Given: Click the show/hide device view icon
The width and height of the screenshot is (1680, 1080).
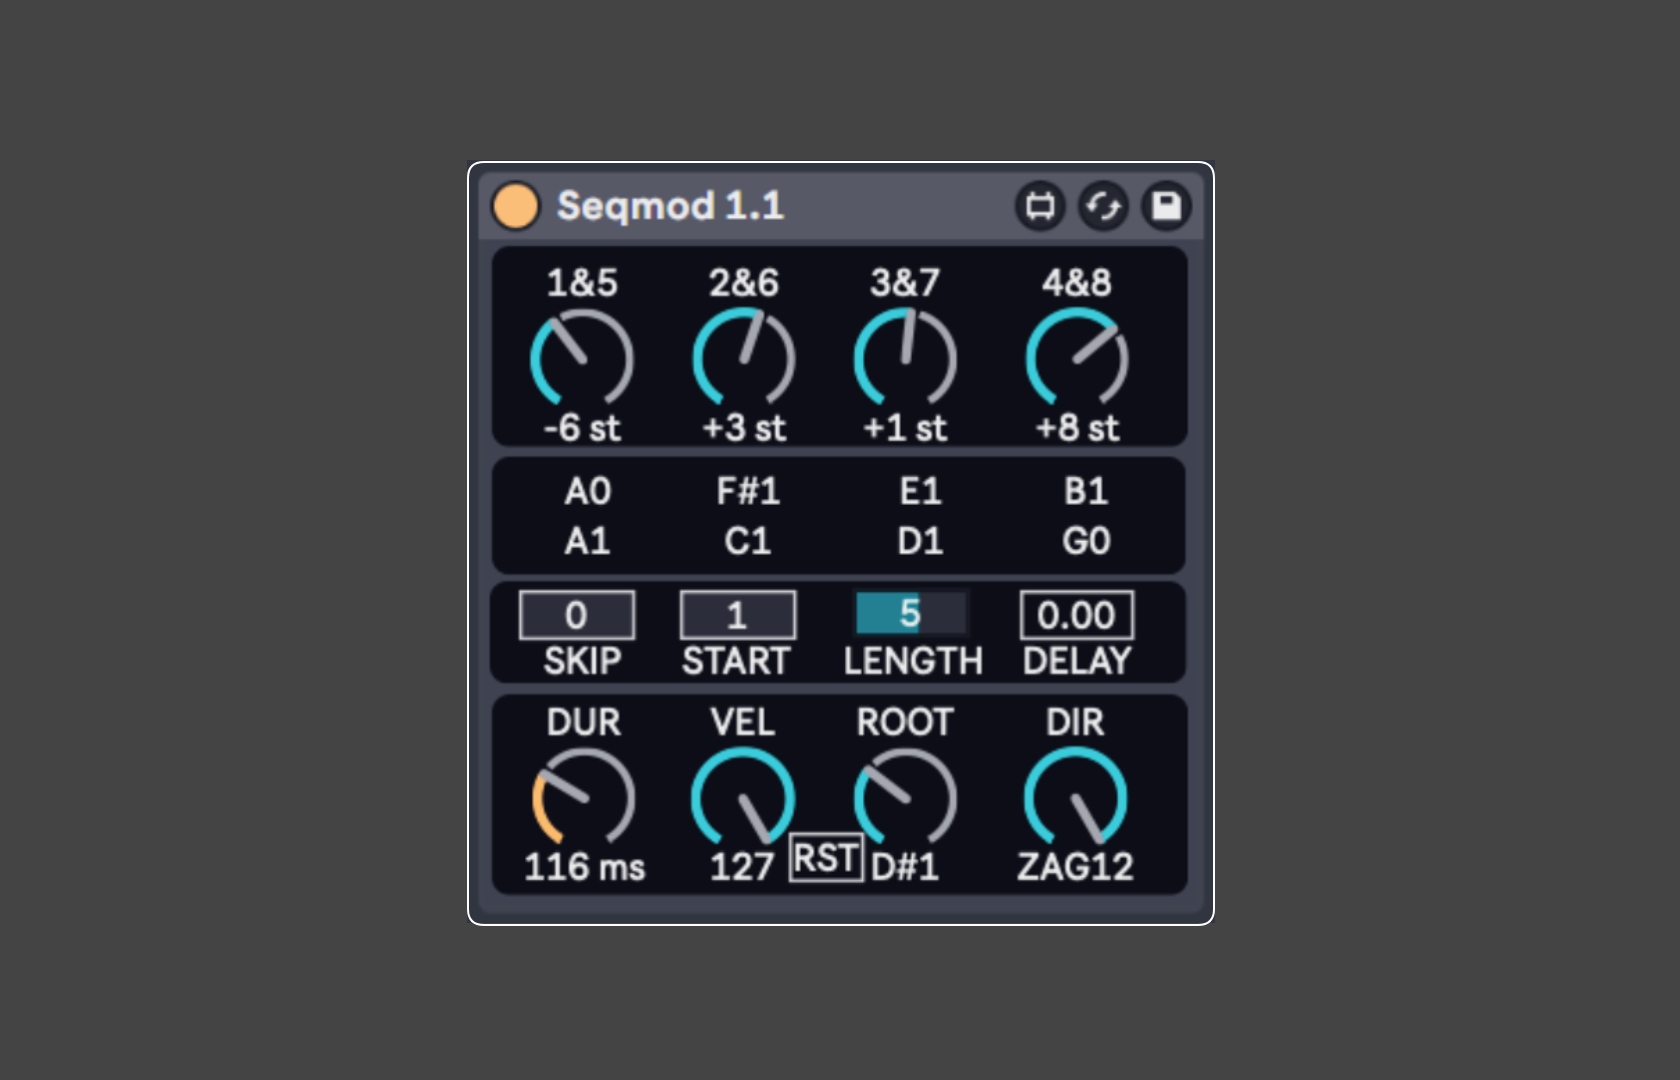Looking at the screenshot, I should tap(1040, 206).
